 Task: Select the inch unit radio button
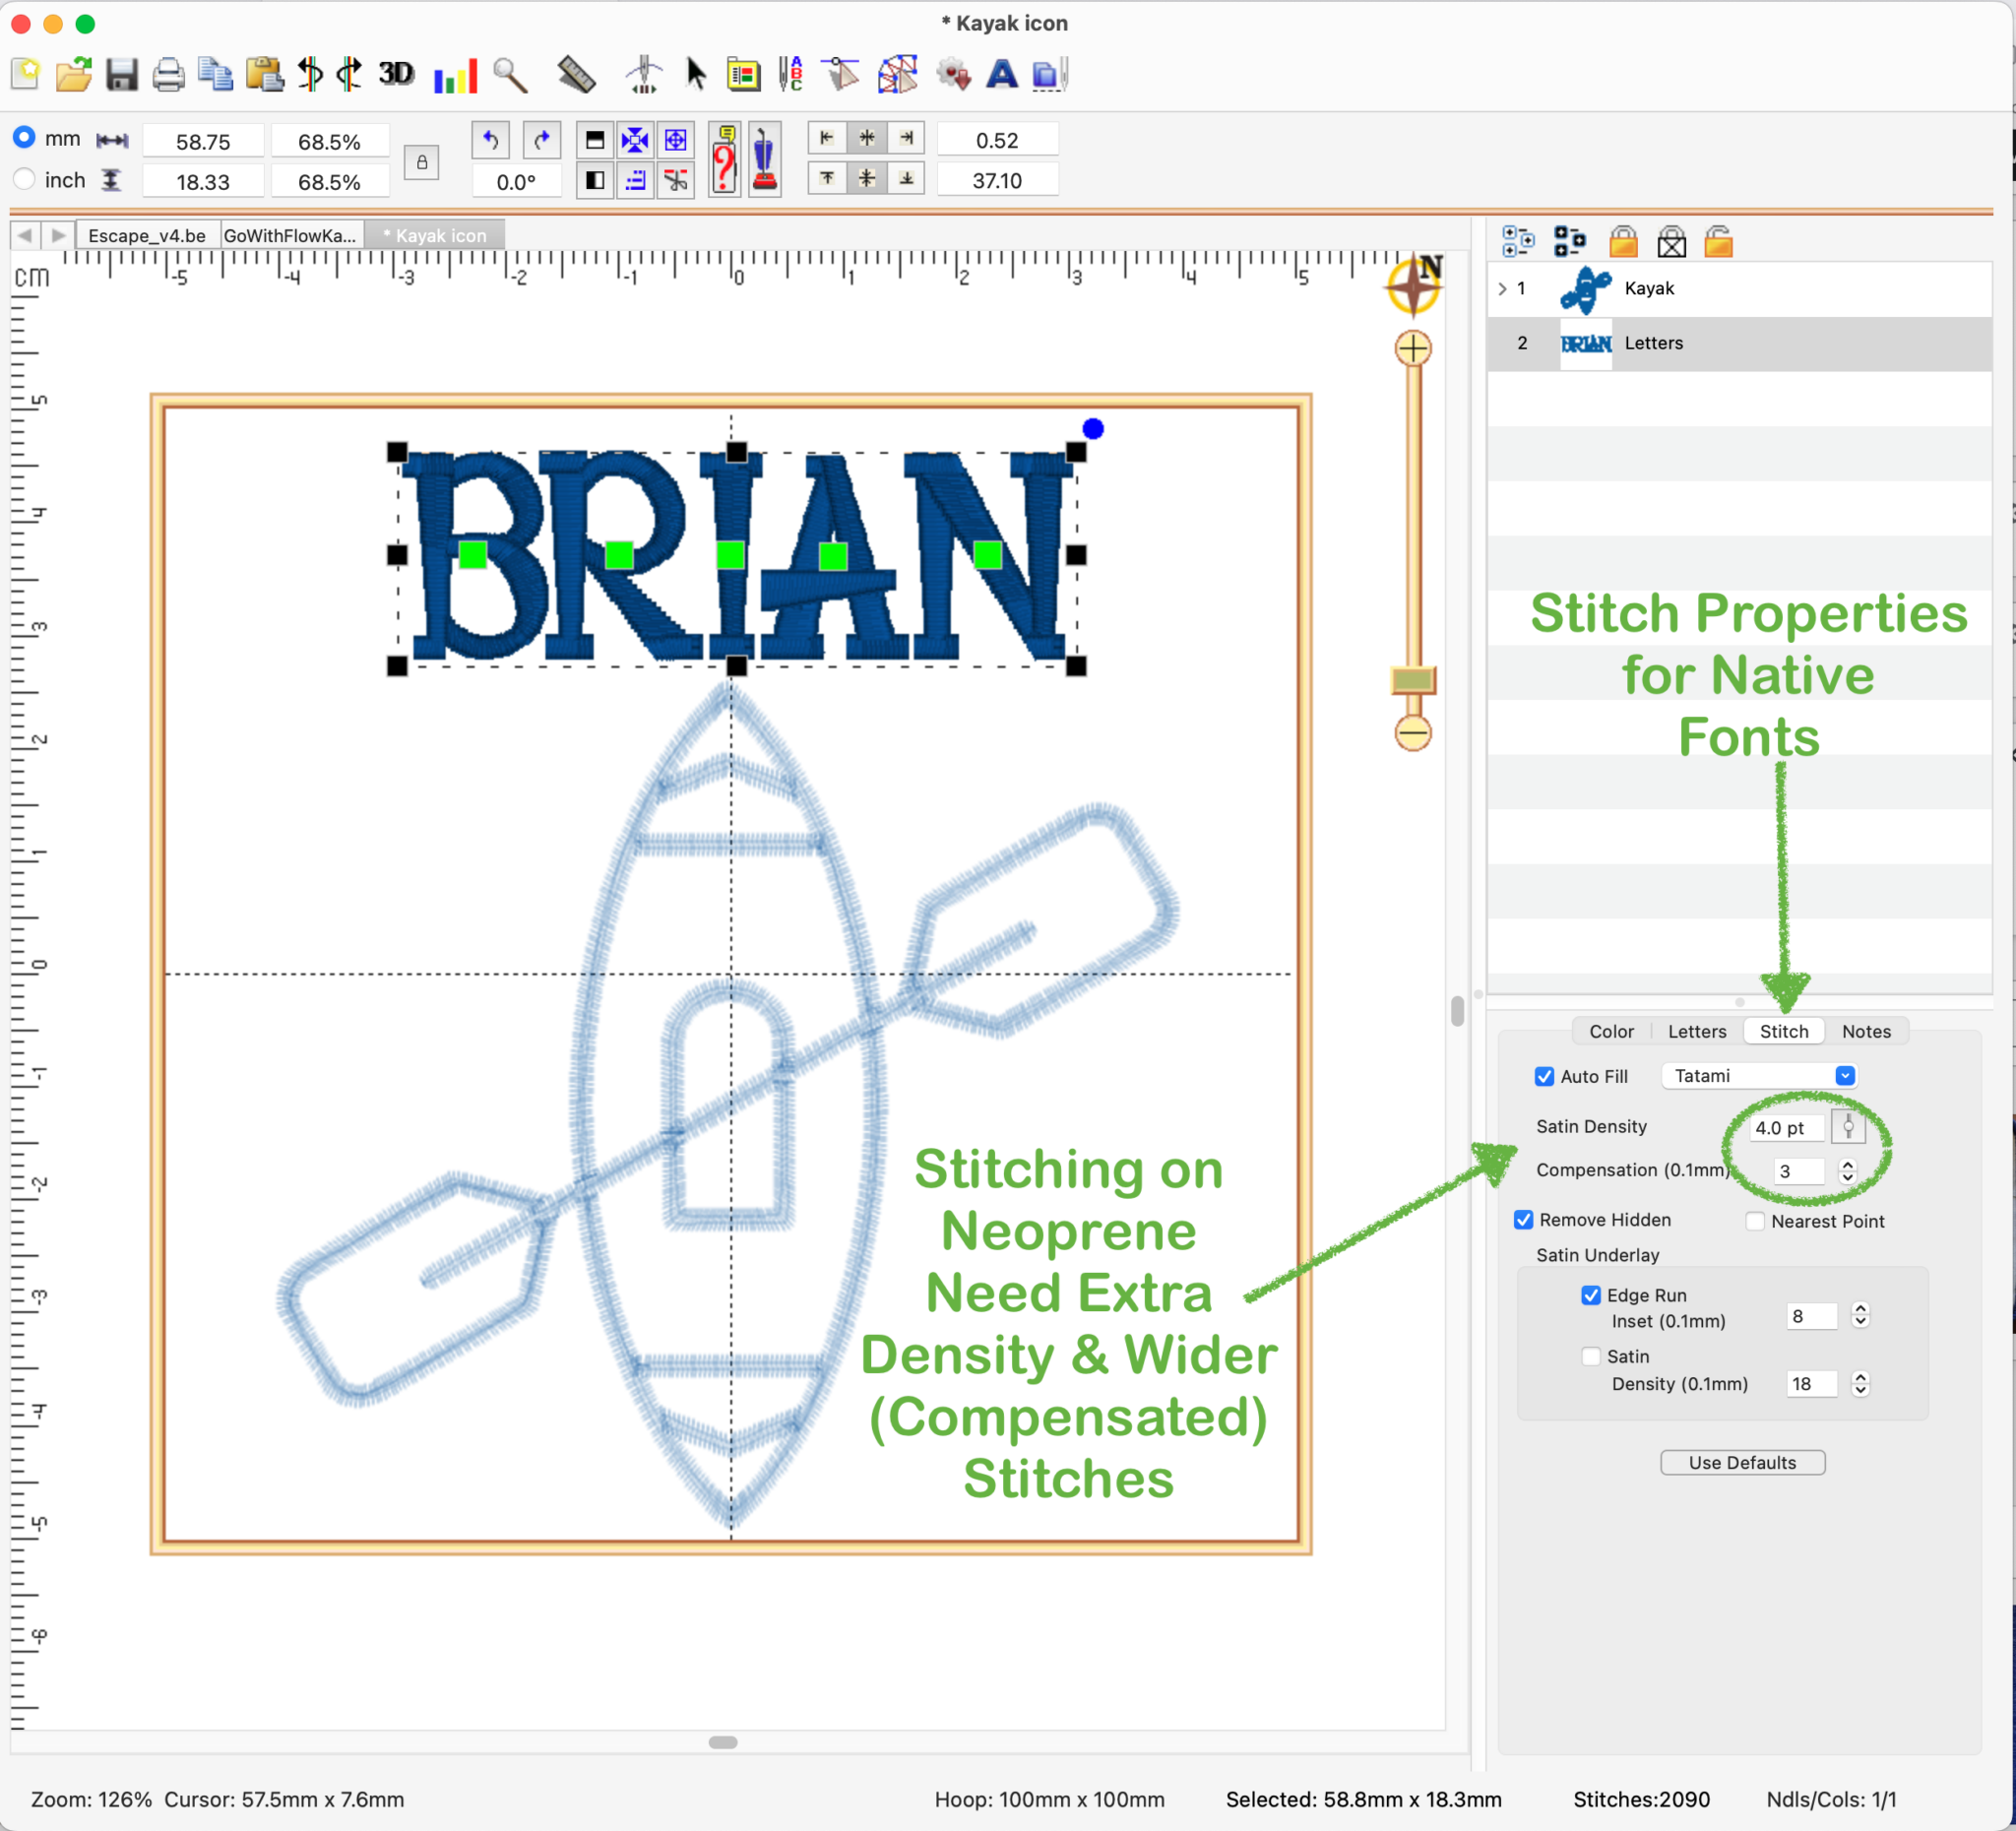point(25,180)
